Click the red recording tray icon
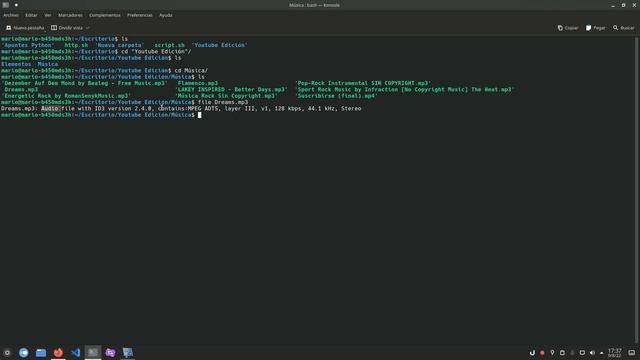Viewport: 640px width, 360px height. click(x=542, y=353)
